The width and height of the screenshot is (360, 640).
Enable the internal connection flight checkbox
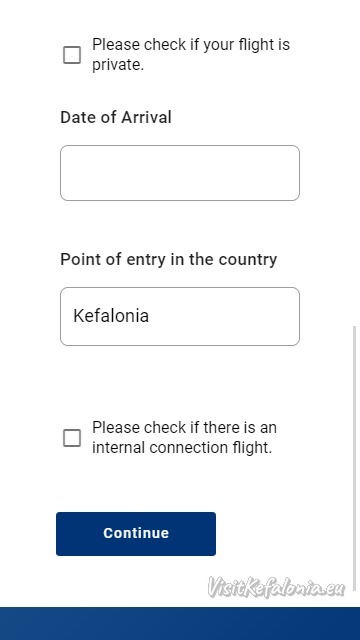pos(72,438)
